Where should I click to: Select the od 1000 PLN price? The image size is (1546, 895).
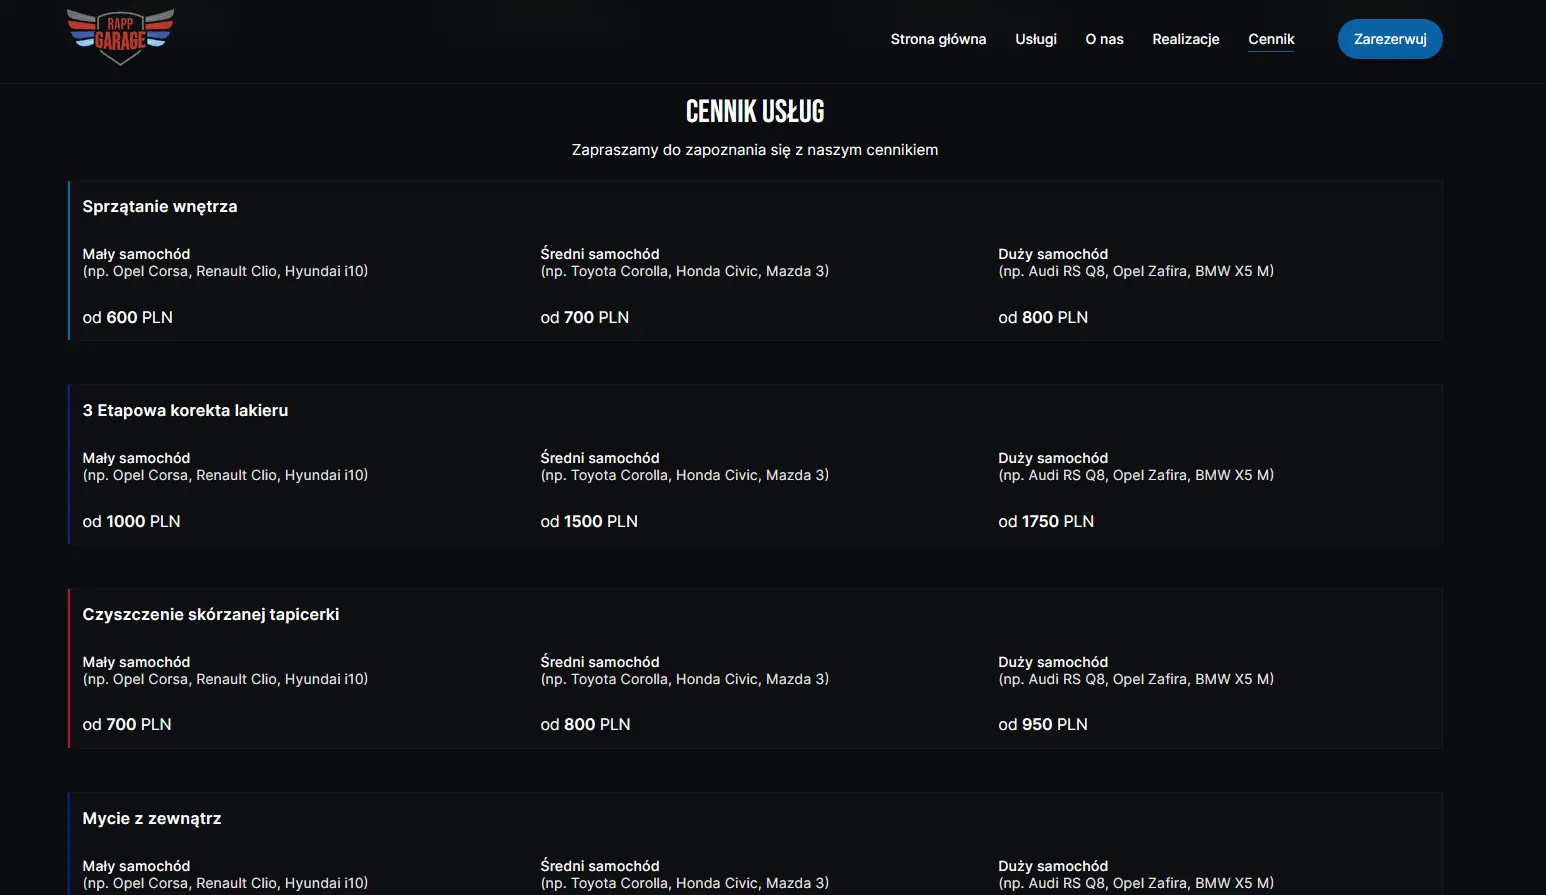132,522
